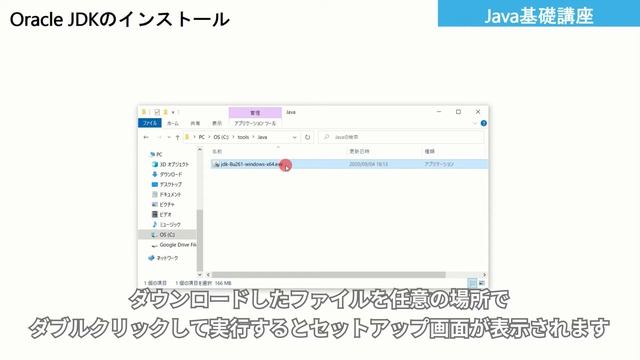The height and width of the screenshot is (360, 640).
Task: Select ネットワーク in the navigation pane
Action: pos(163,258)
